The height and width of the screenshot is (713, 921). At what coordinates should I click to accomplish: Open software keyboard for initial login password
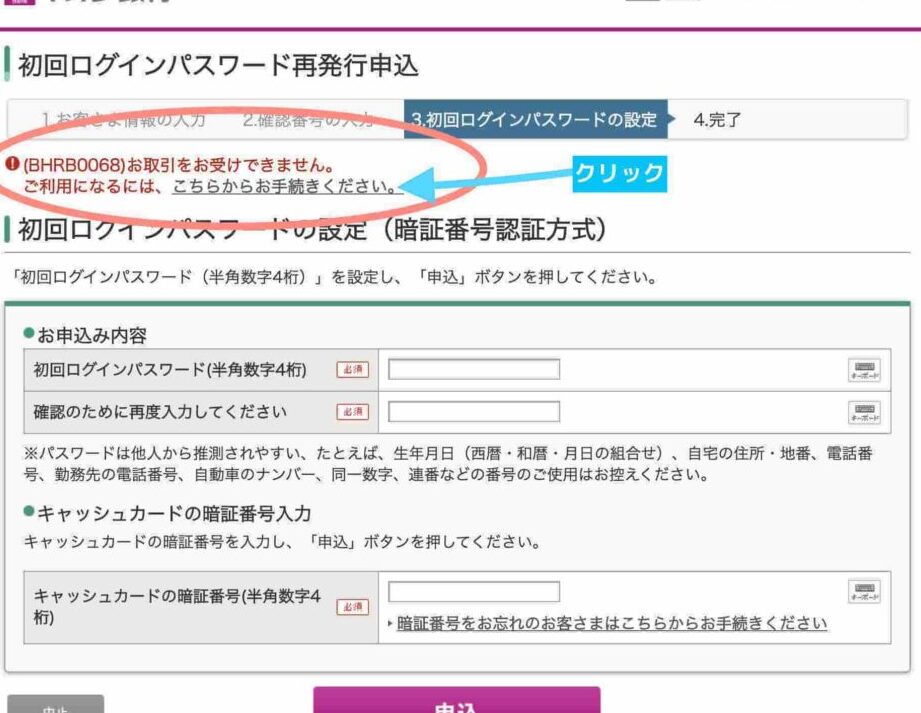(864, 370)
